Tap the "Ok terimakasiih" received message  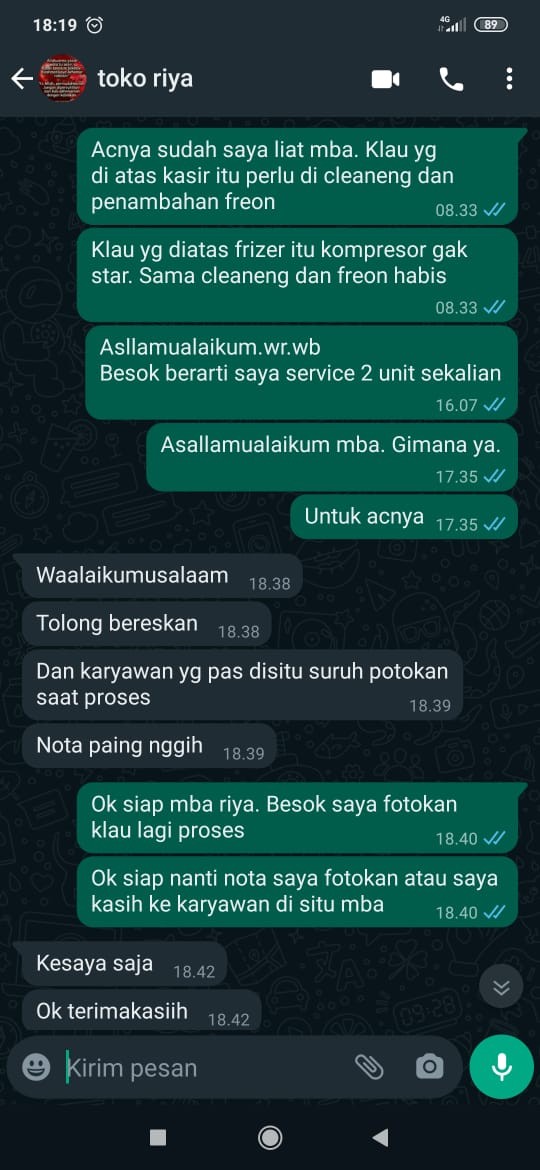[x=142, y=1012]
